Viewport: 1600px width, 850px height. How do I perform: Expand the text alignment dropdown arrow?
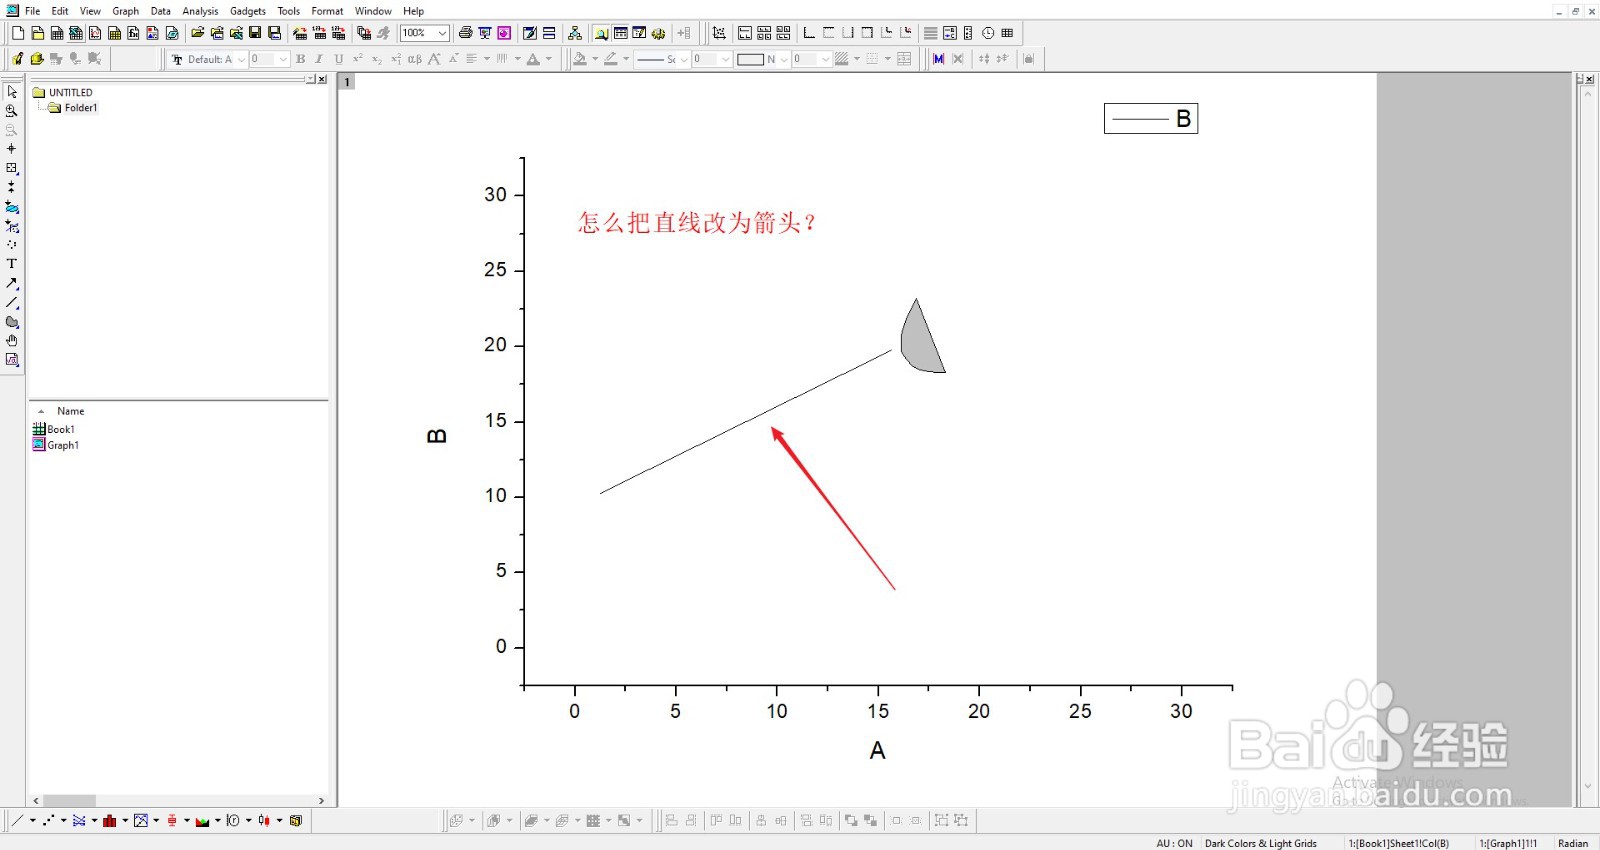pos(486,59)
